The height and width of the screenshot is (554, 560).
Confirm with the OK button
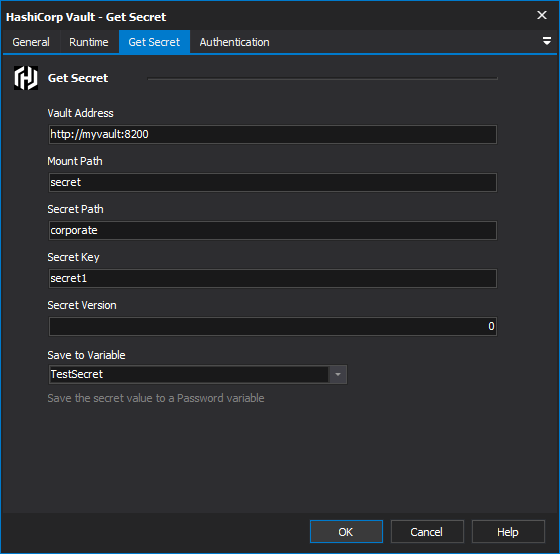[x=346, y=532]
